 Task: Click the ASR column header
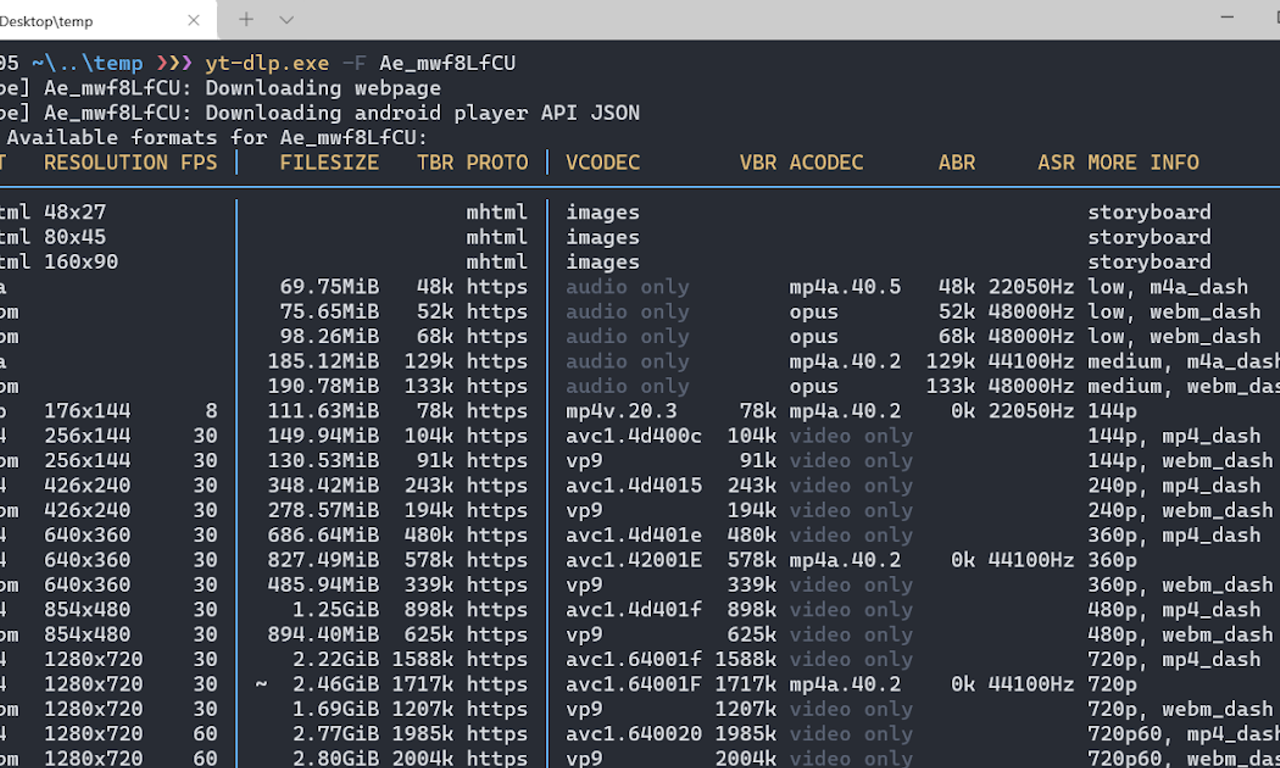pyautogui.click(x=1056, y=162)
